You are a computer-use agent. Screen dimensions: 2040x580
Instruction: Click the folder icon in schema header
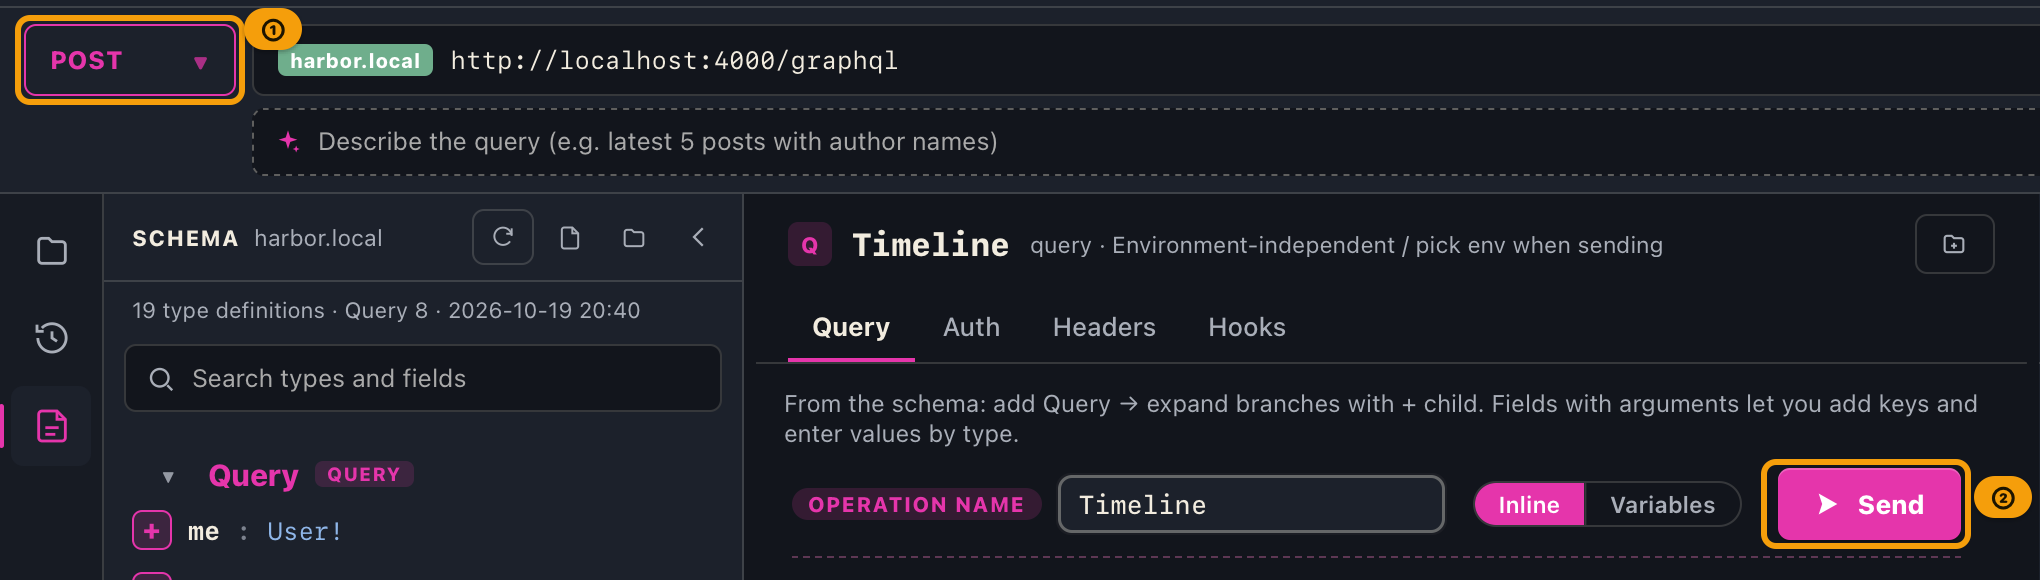coord(634,238)
